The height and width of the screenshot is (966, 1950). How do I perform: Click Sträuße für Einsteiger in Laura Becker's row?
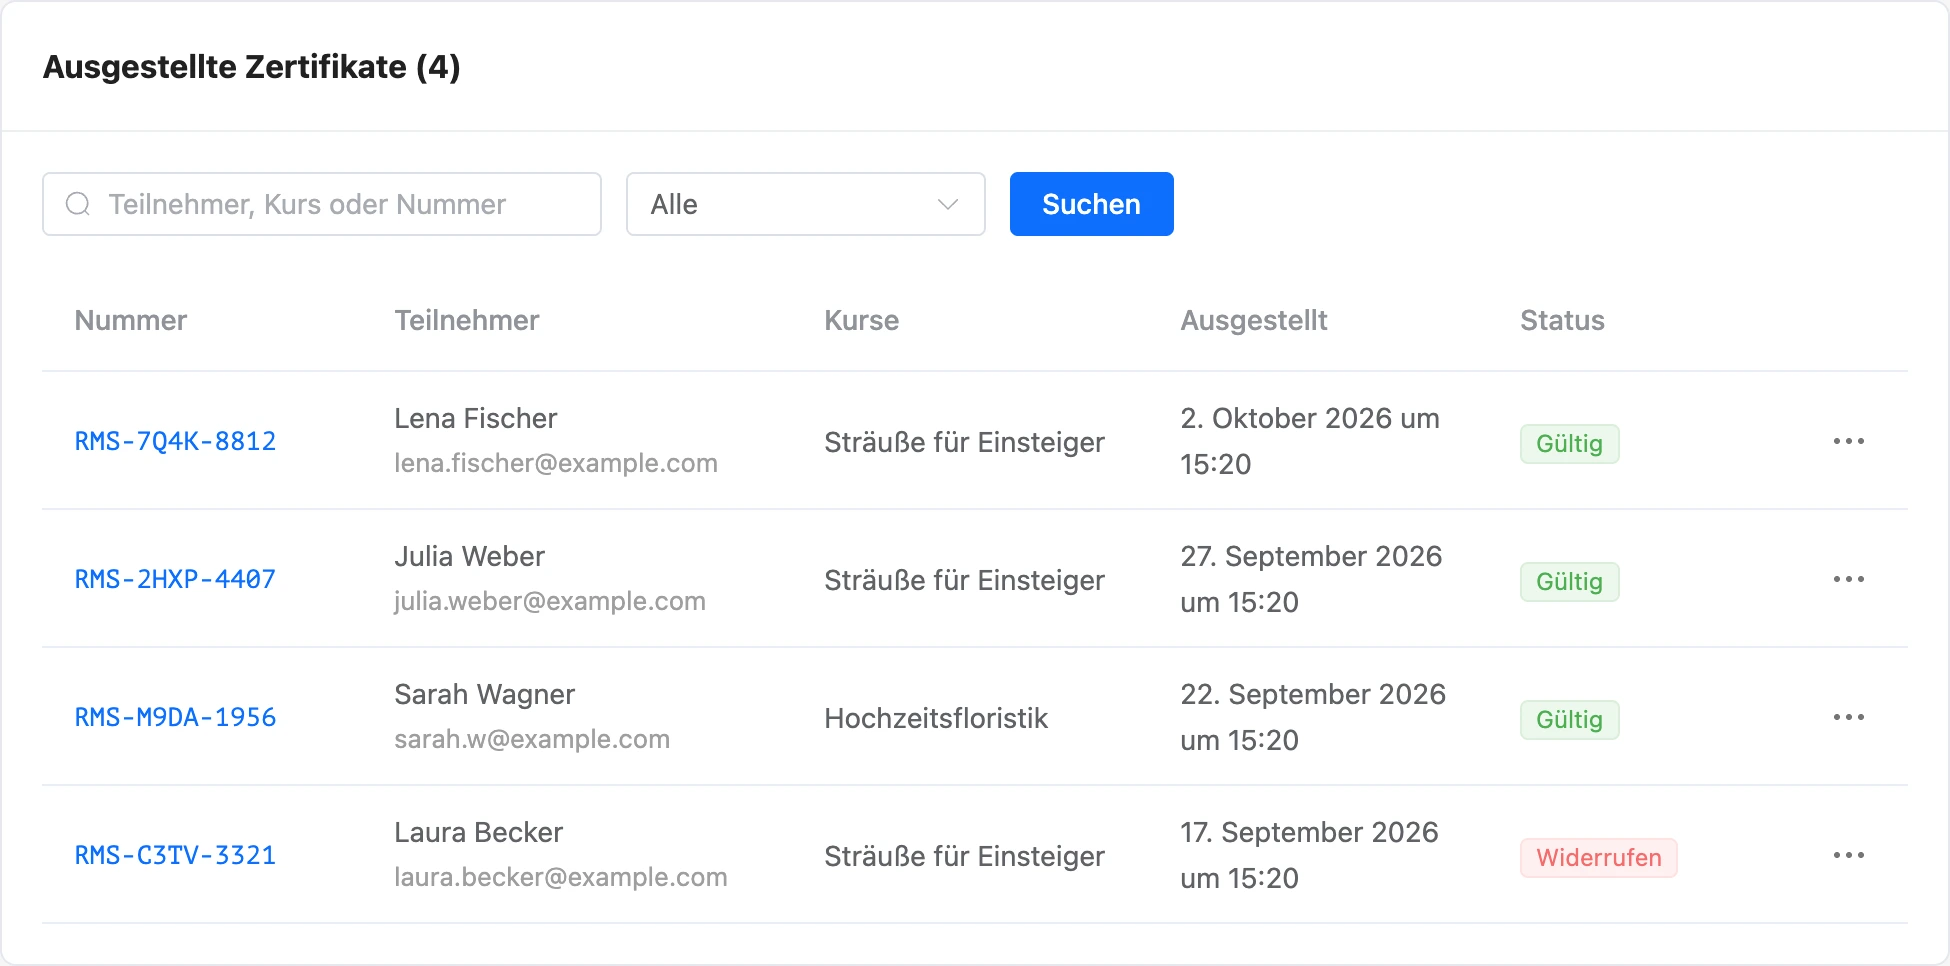pos(965,856)
